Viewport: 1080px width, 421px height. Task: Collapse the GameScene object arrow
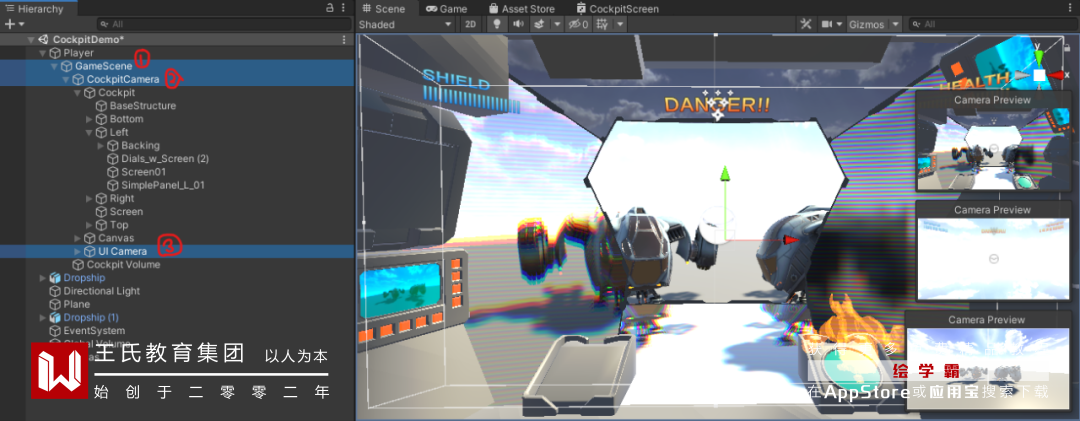[x=54, y=66]
